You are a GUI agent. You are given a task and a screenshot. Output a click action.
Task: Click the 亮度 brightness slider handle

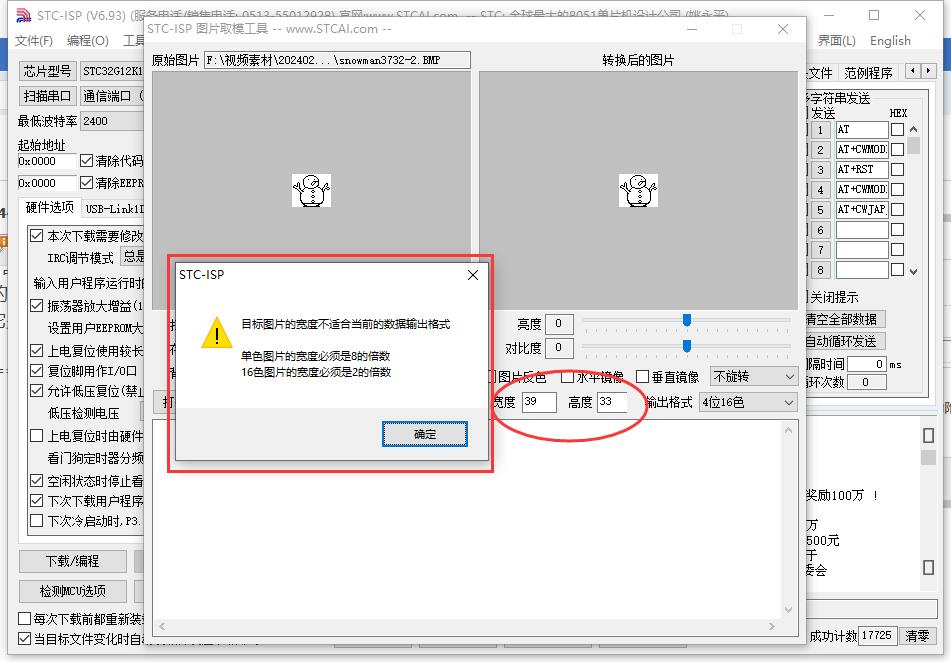click(687, 320)
